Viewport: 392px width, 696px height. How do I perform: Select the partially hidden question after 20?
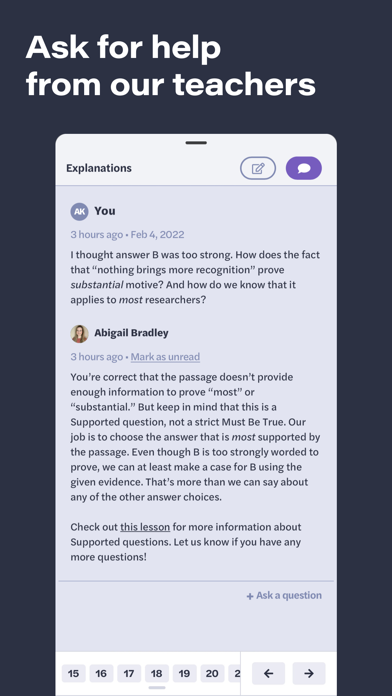coord(234,674)
